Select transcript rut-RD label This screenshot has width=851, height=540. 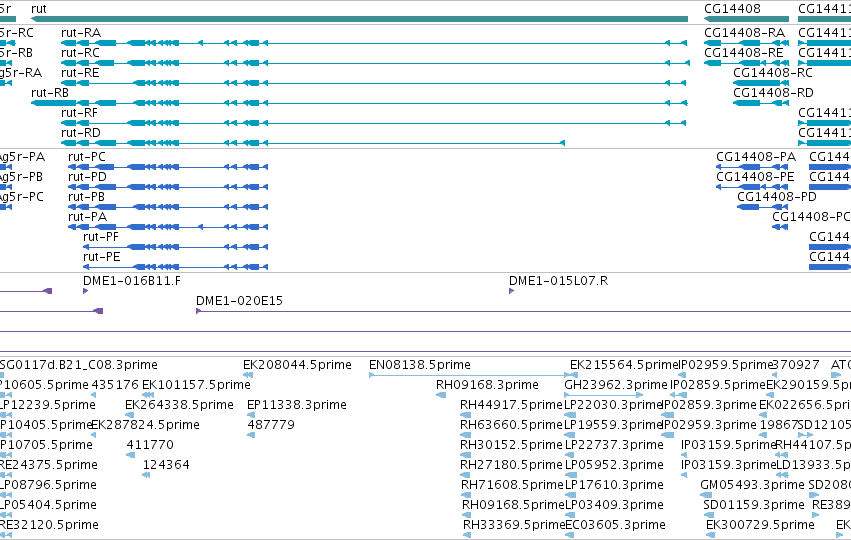pos(81,133)
